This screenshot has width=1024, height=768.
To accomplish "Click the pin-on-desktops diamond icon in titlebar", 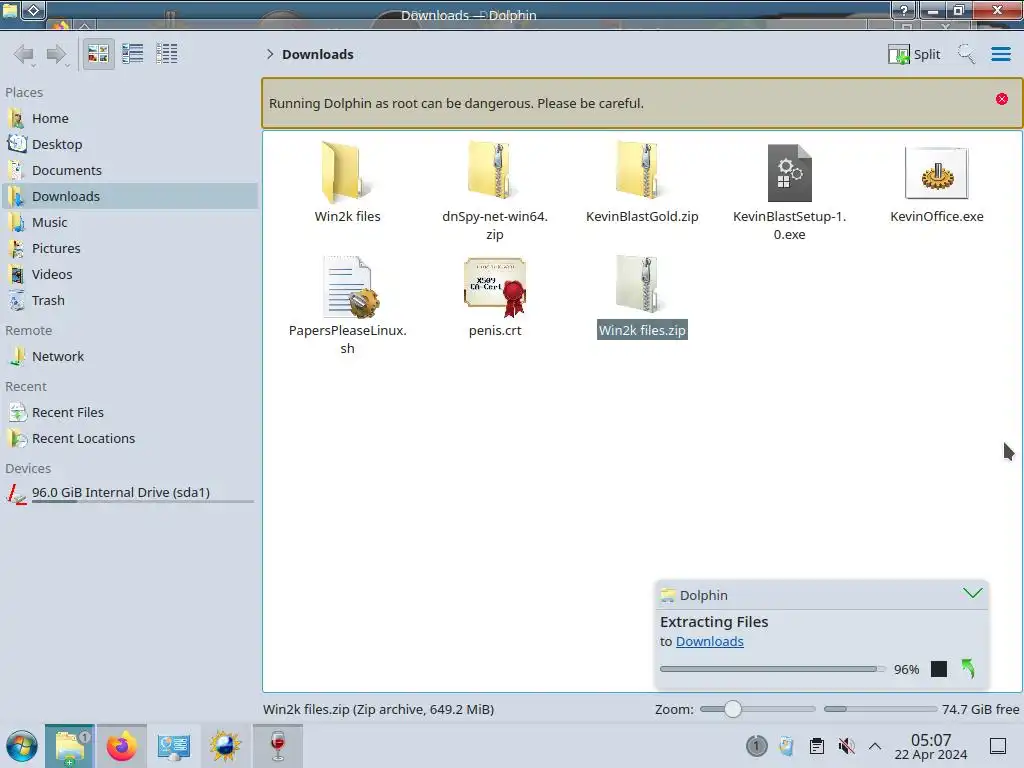I will (x=33, y=10).
